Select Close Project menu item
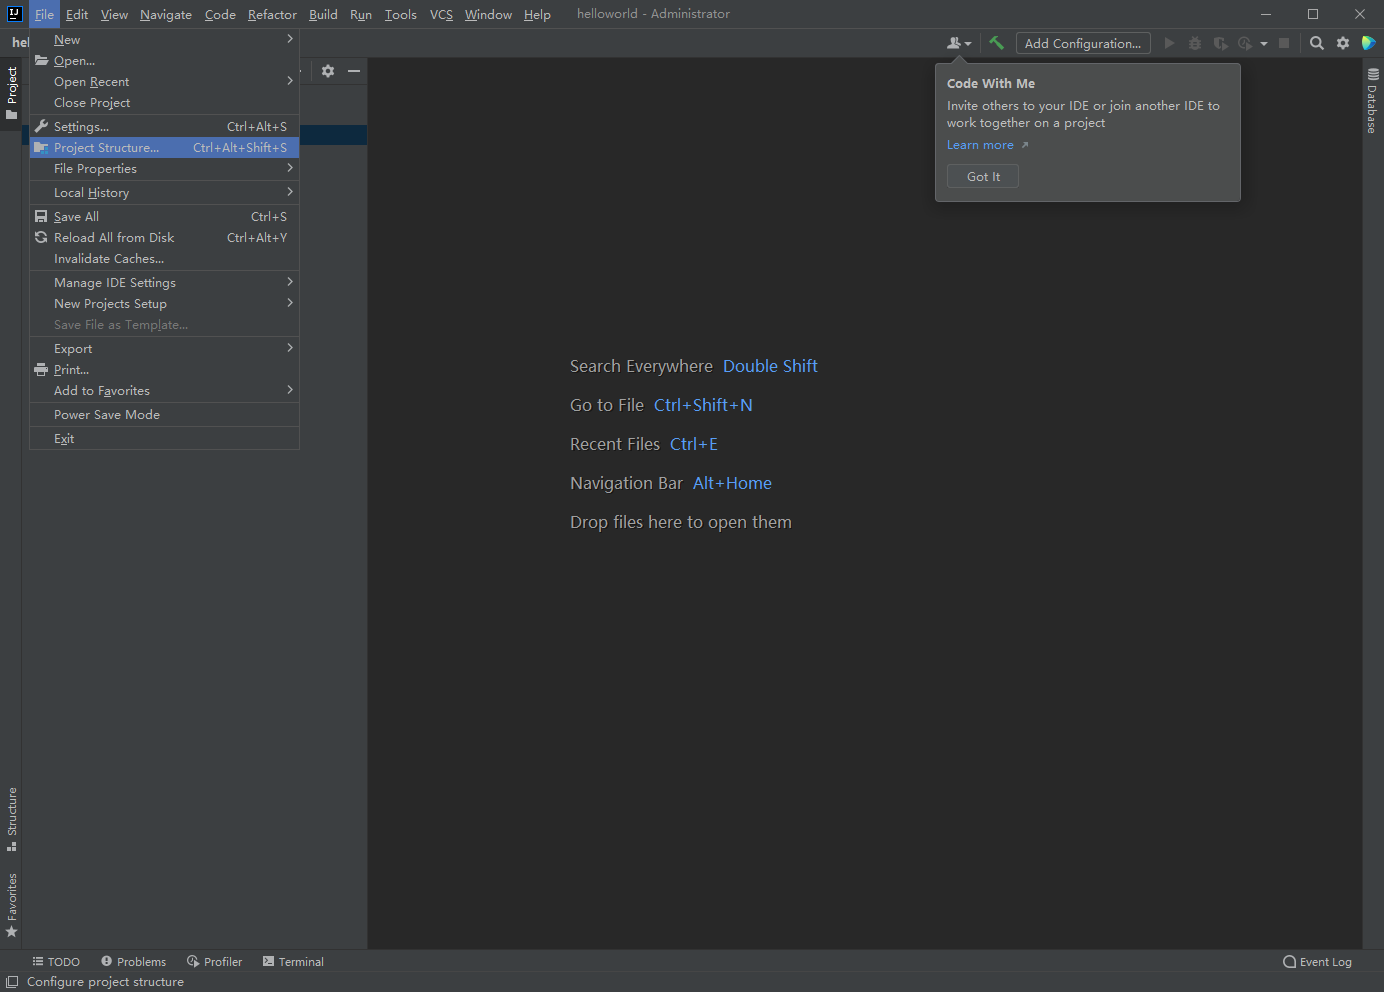Image resolution: width=1384 pixels, height=992 pixels. 164,103
